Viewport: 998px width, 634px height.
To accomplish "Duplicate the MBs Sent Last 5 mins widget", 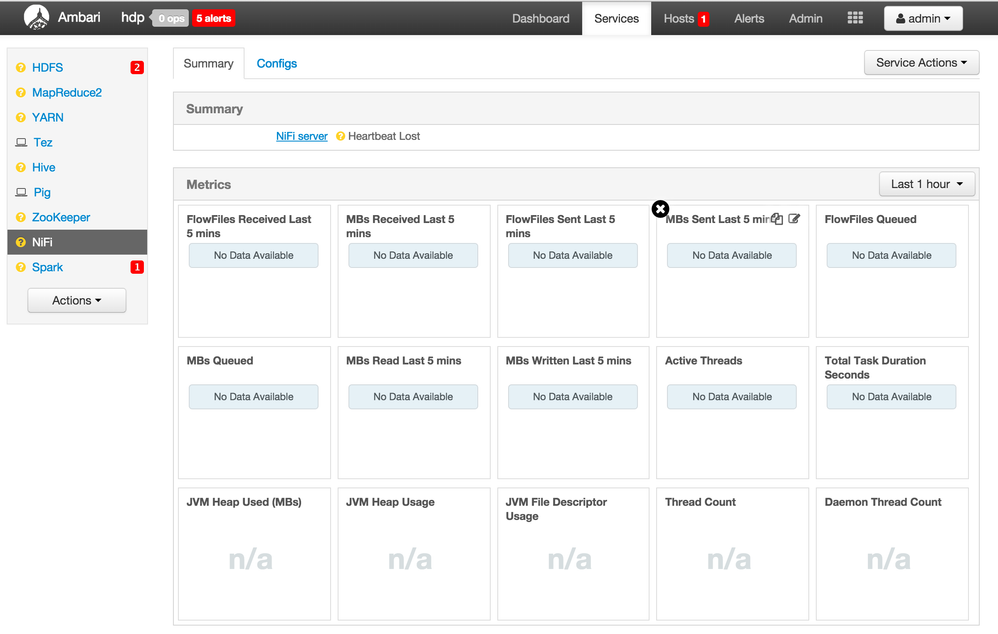I will [x=777, y=219].
